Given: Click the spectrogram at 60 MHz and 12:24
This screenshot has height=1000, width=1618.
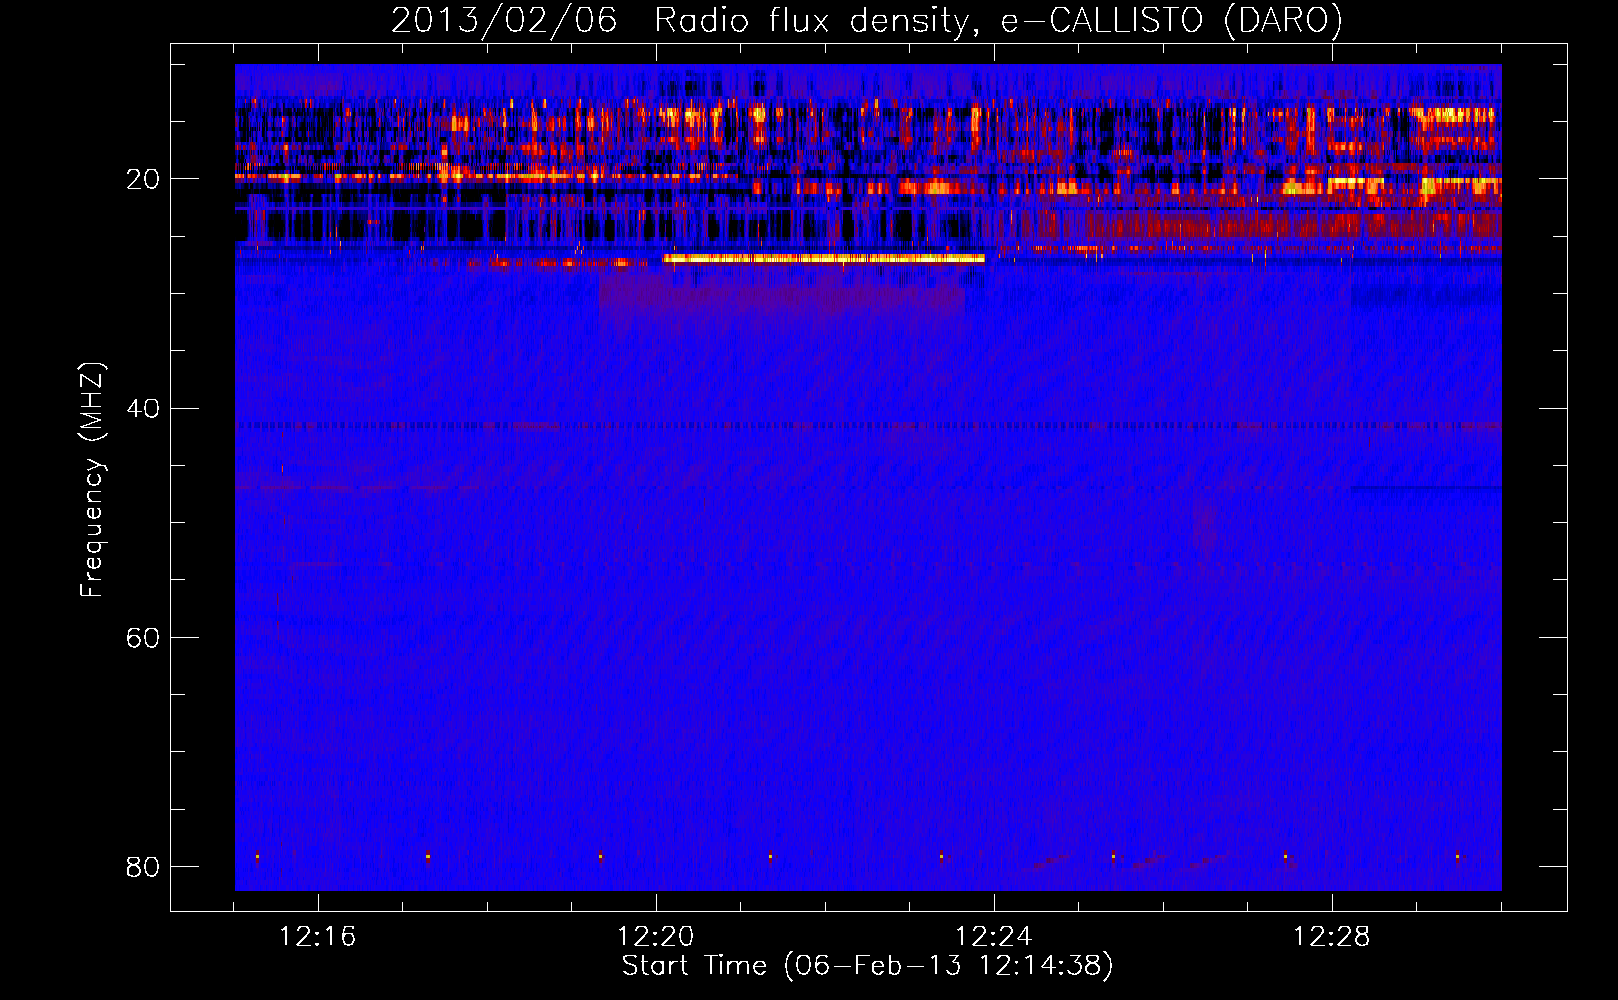Looking at the screenshot, I should (x=995, y=637).
